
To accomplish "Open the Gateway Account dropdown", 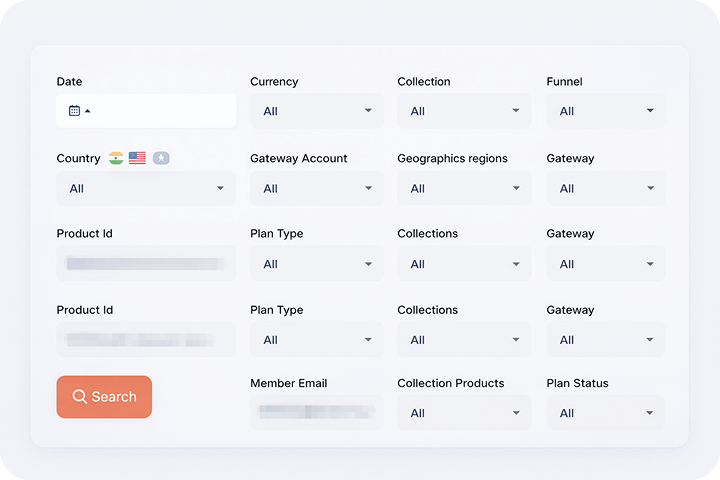I will (316, 188).
